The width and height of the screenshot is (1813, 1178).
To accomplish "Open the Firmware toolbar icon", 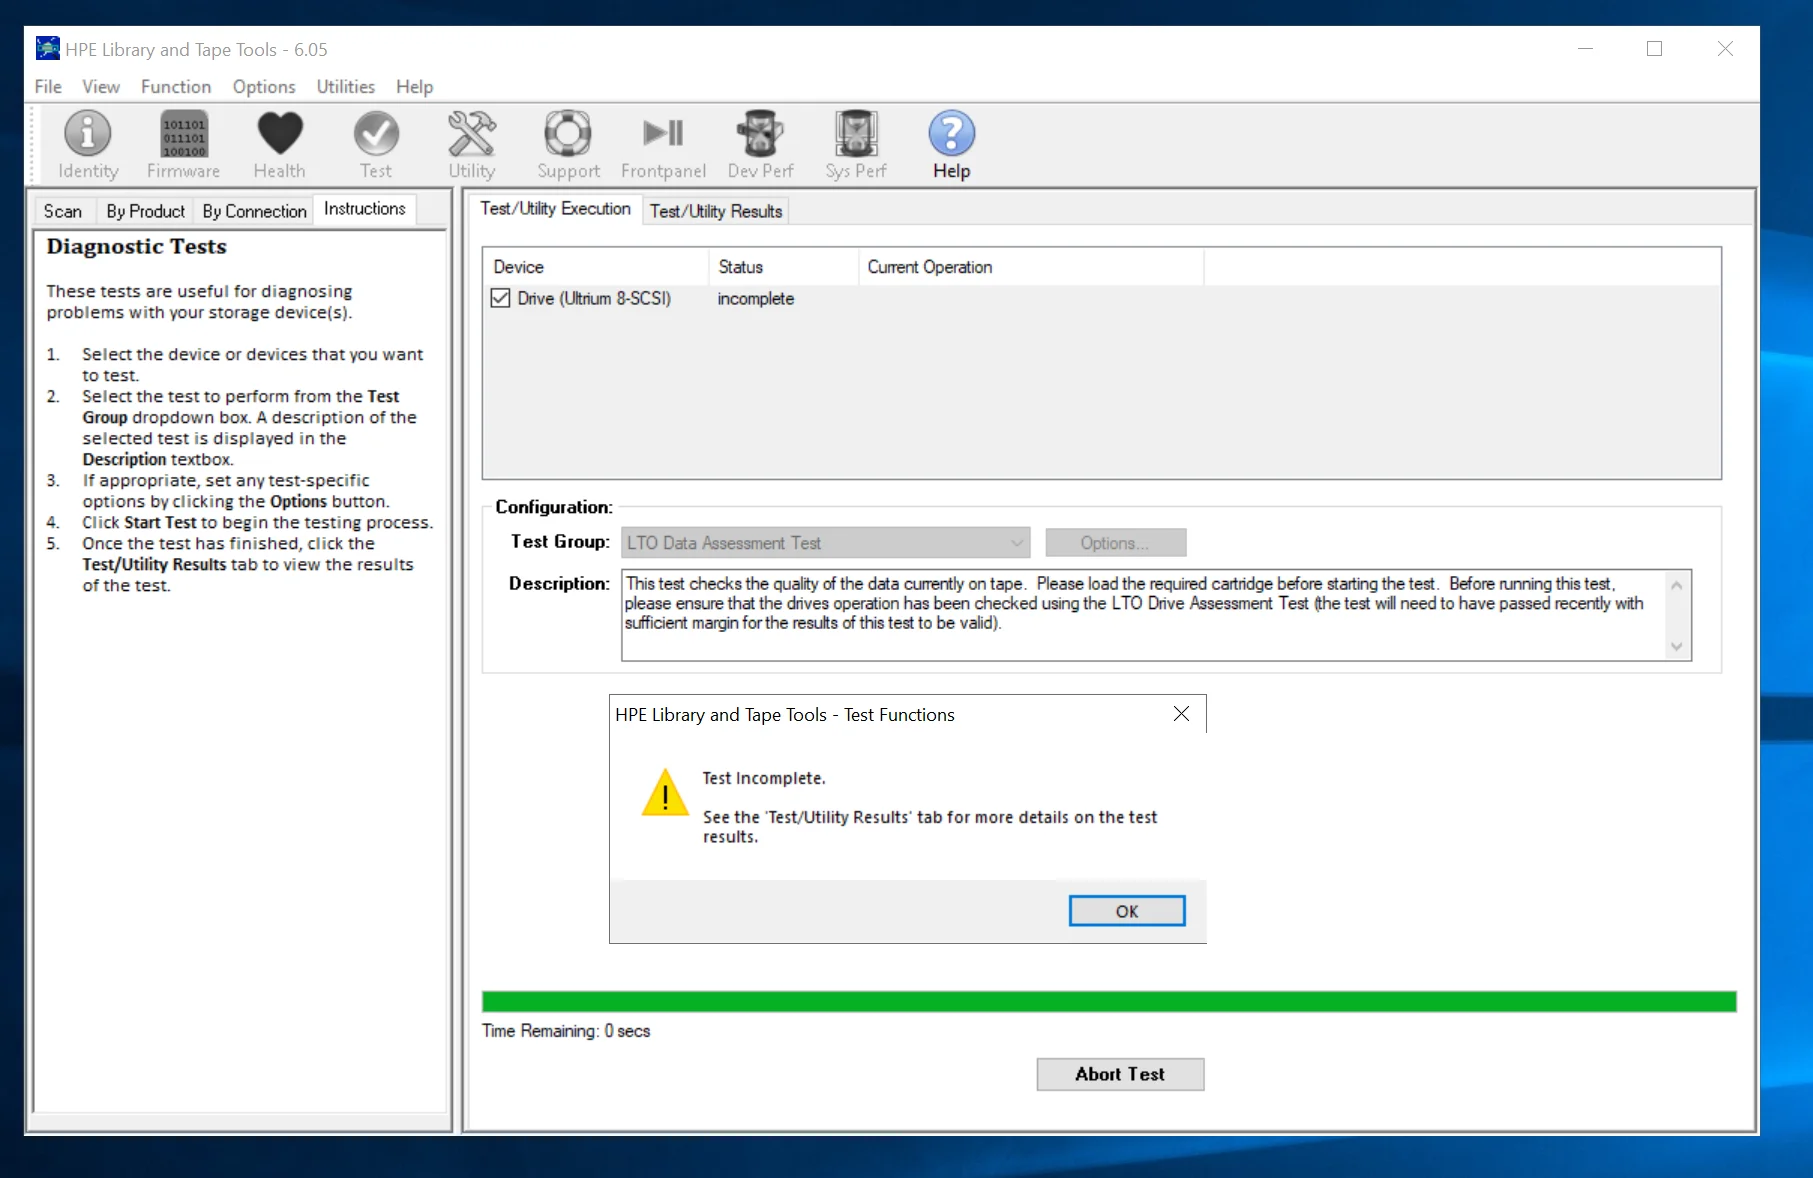I will pos(183,145).
